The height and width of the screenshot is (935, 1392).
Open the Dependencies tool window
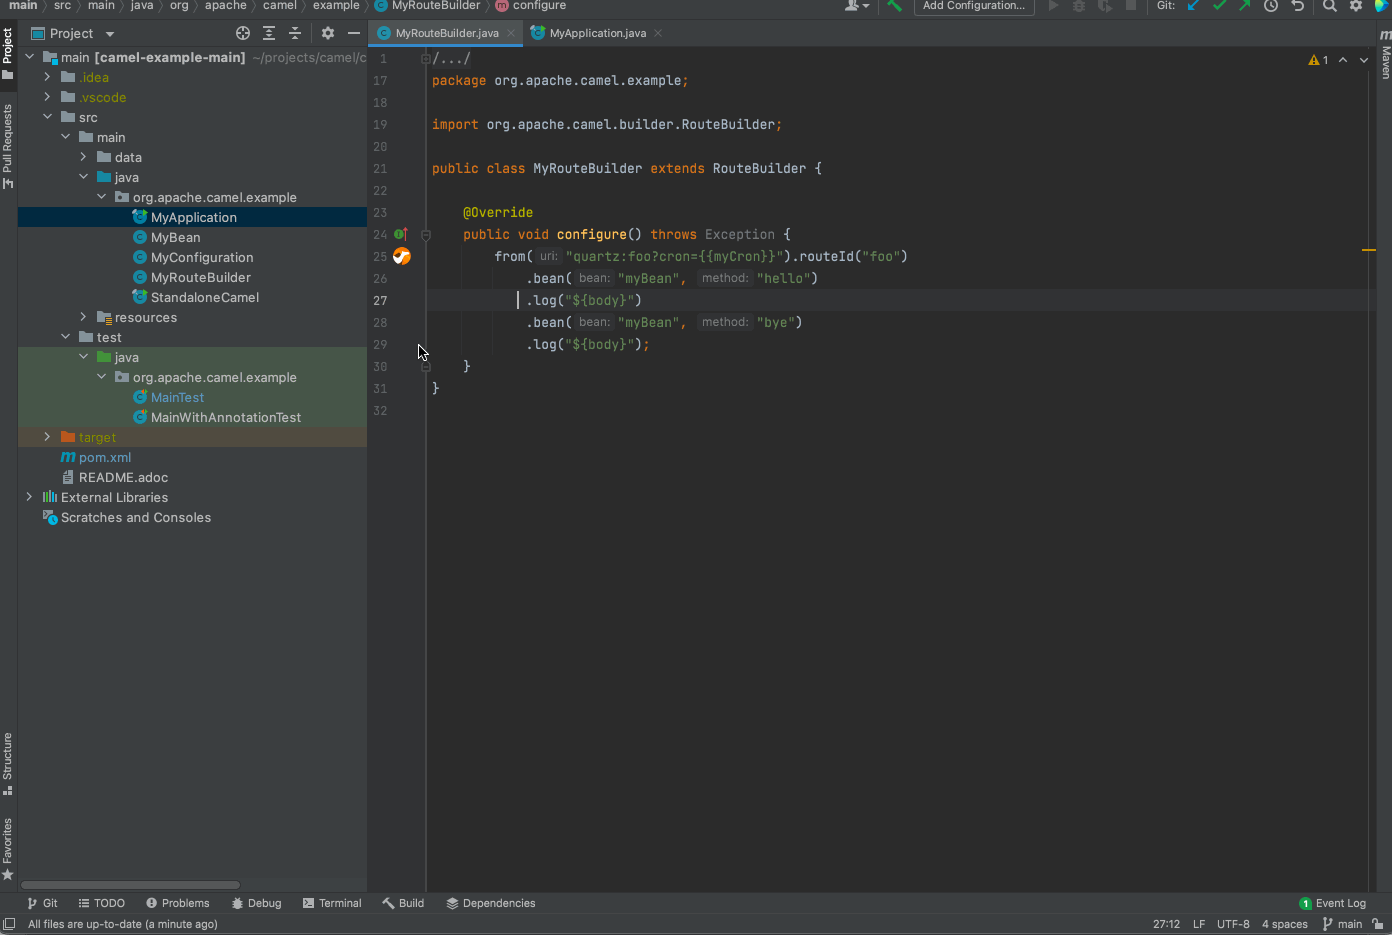(x=491, y=903)
